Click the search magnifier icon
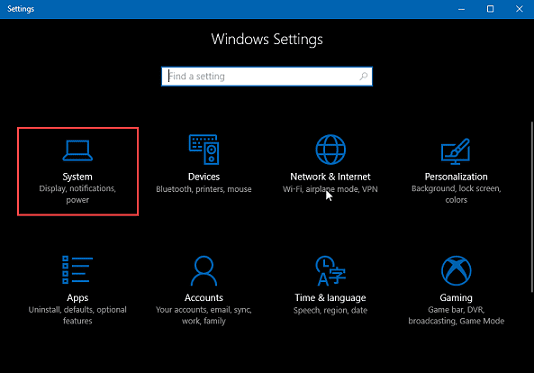 point(364,76)
